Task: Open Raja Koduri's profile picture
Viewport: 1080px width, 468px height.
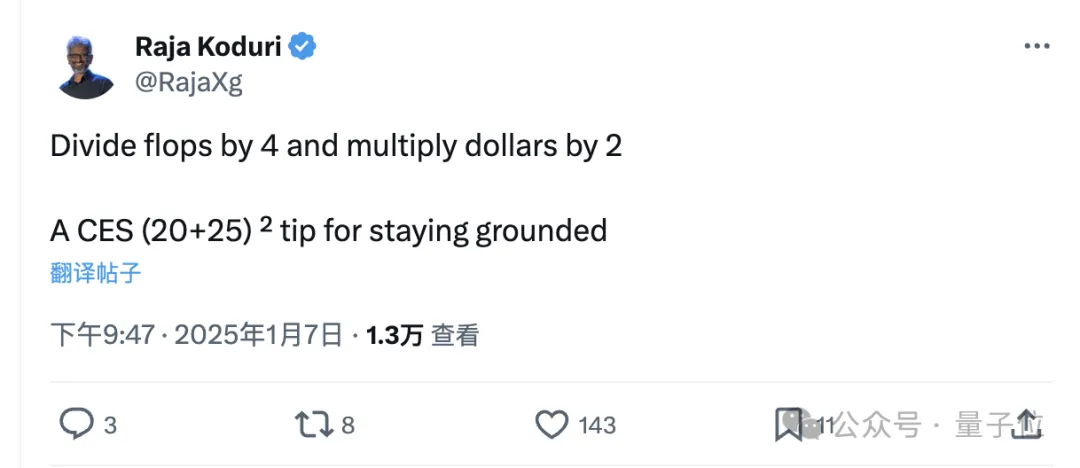Action: pos(86,66)
